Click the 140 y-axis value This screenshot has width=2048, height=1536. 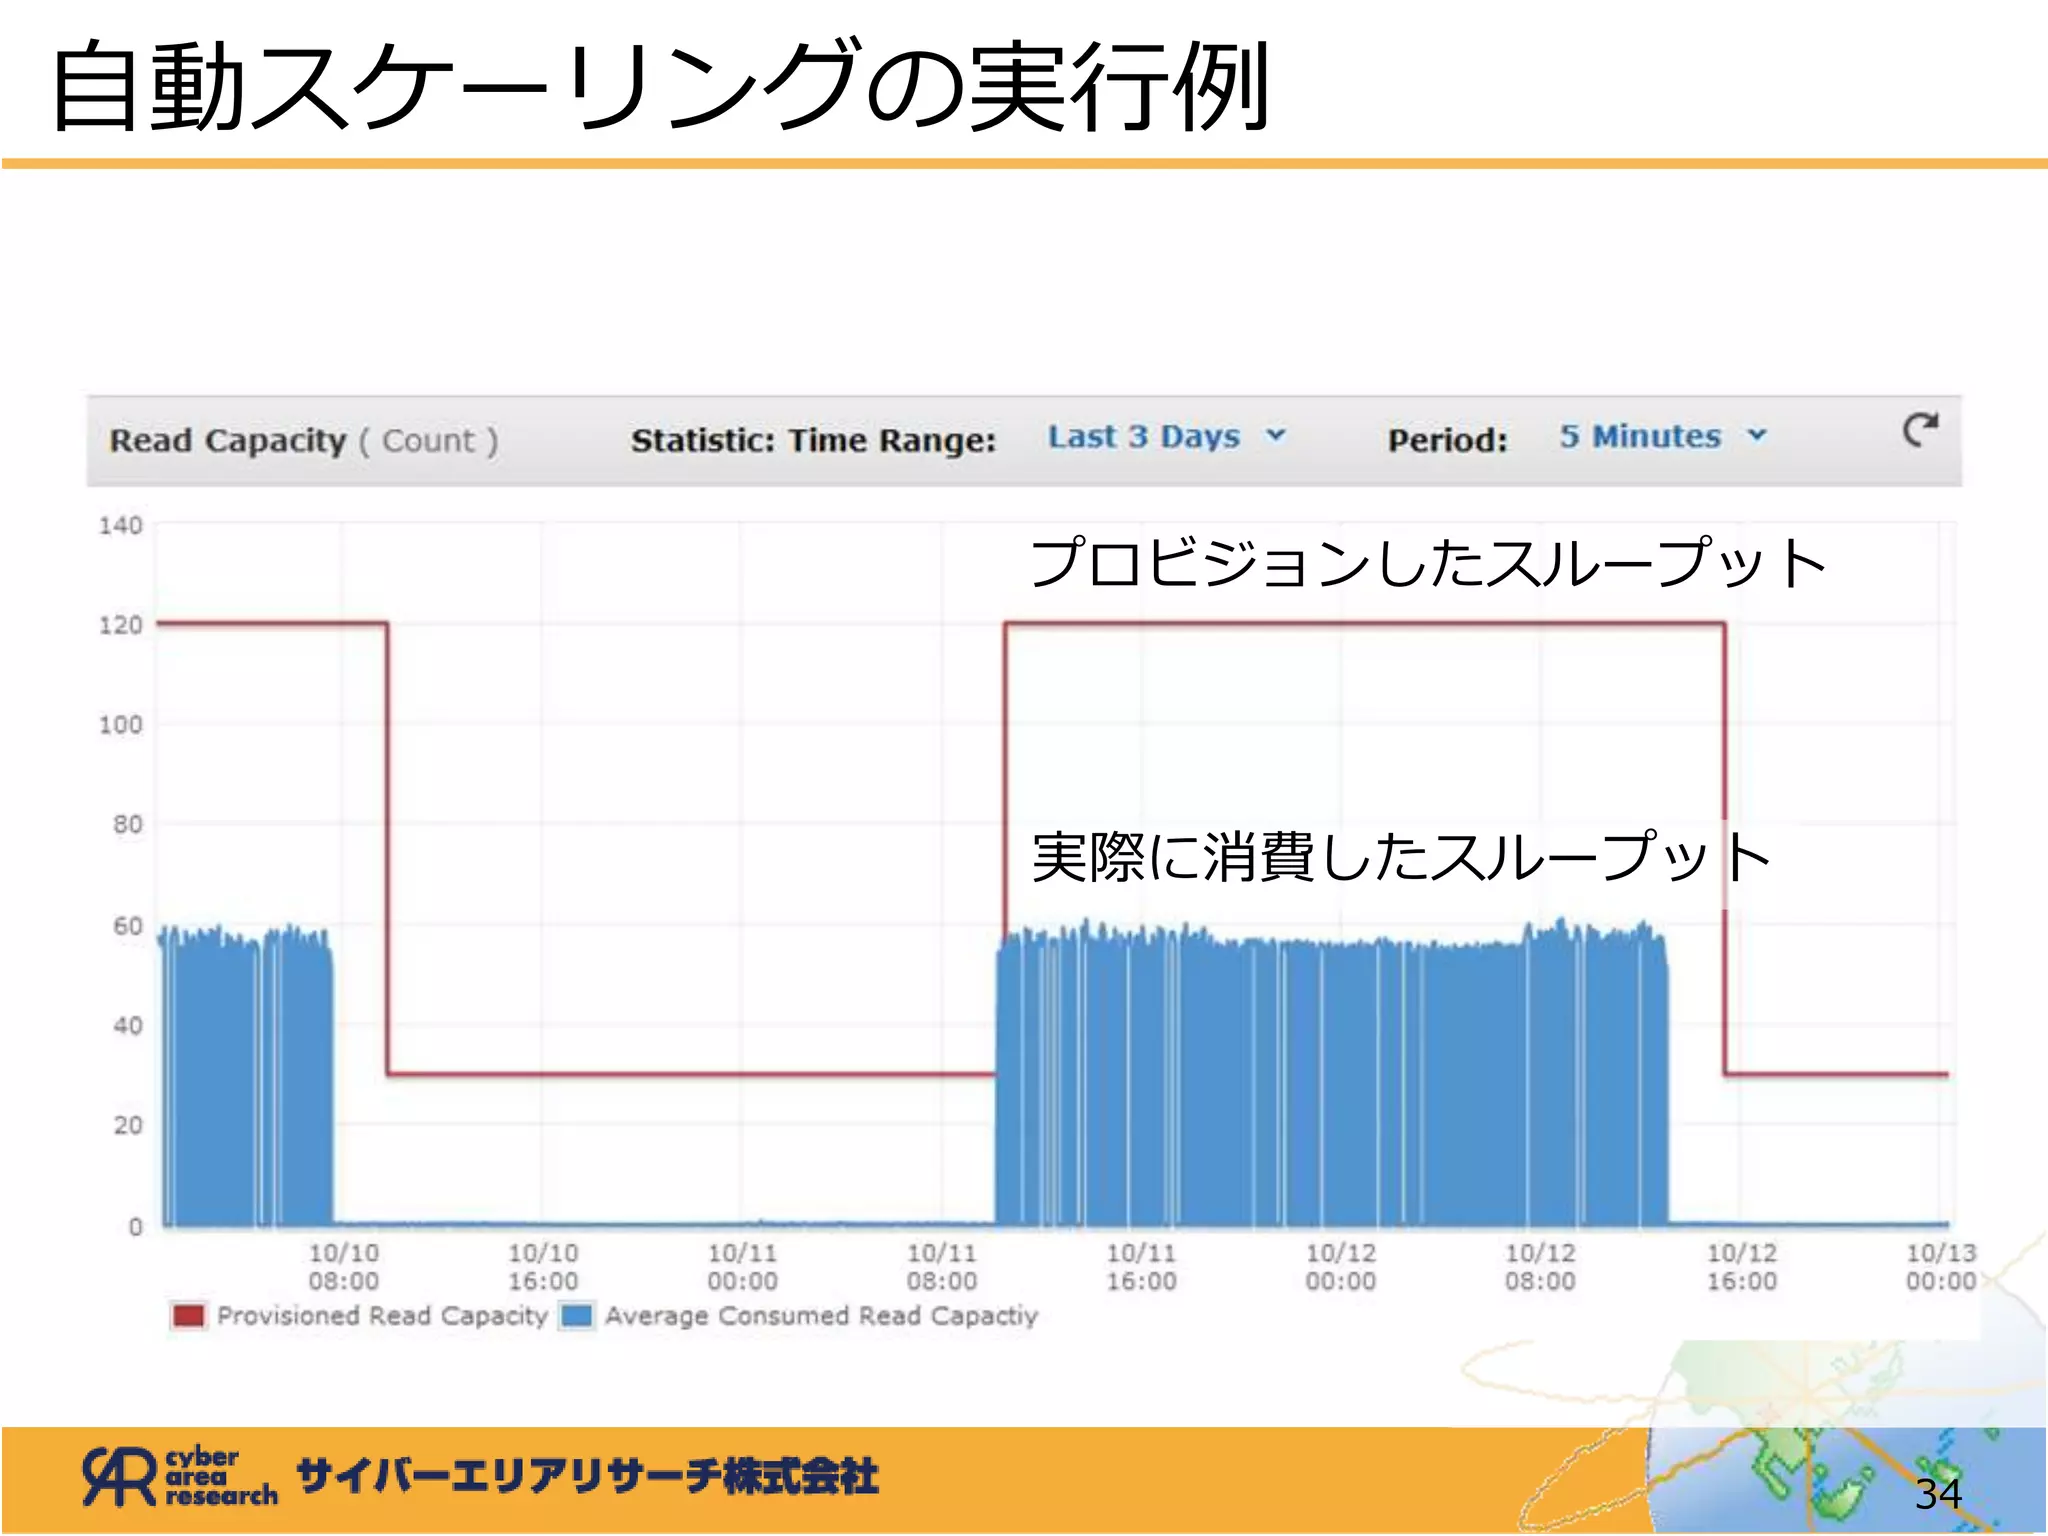[x=121, y=526]
